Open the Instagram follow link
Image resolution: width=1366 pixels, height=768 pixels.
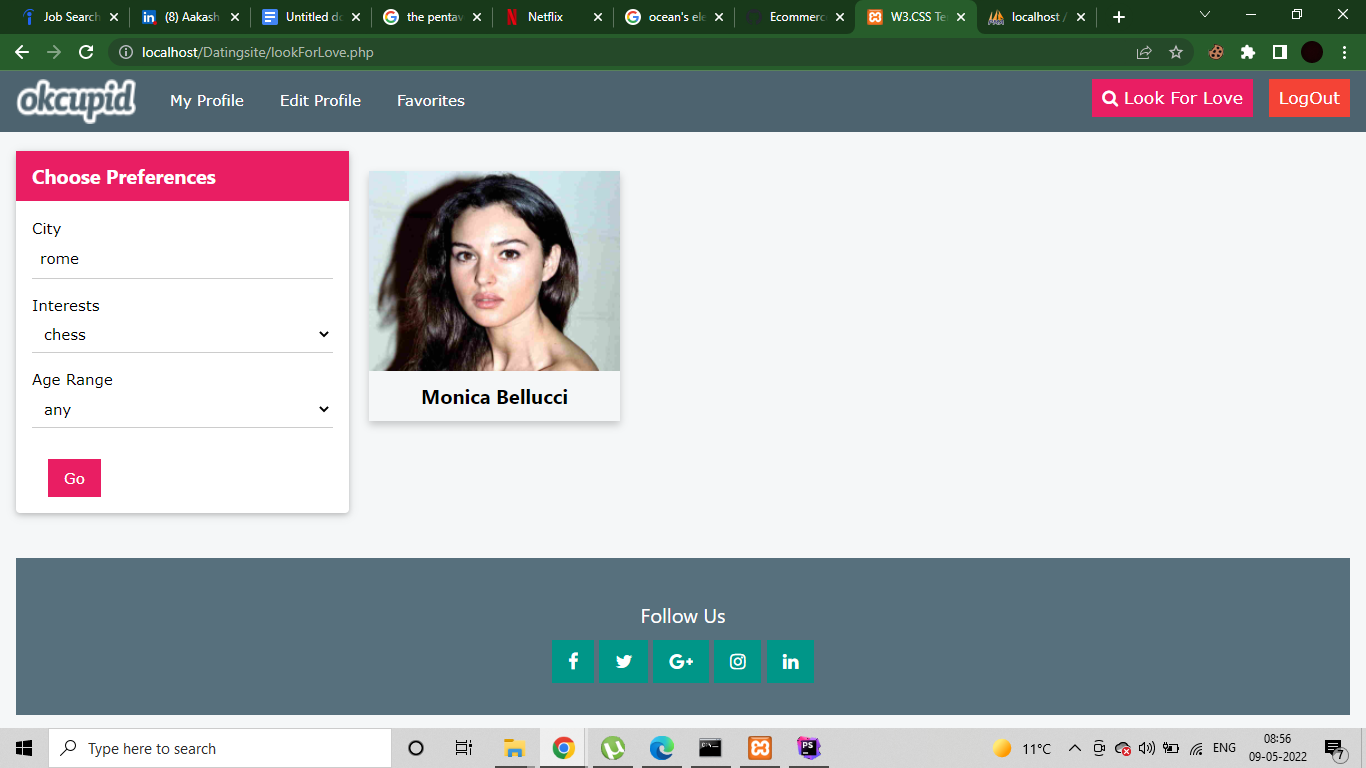tap(737, 661)
